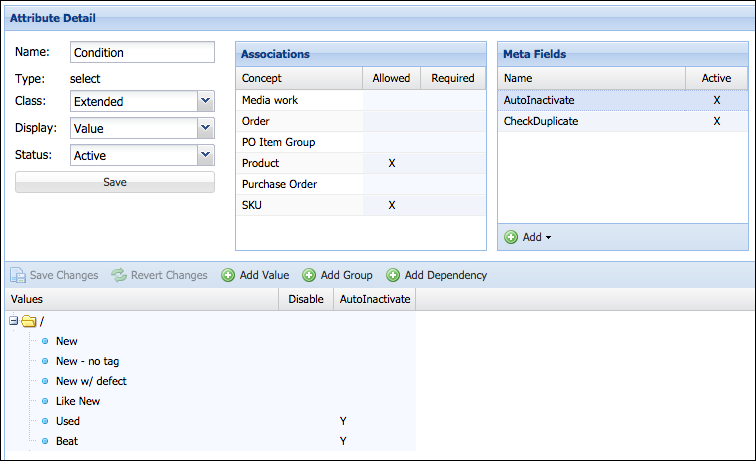Click the Add Group label
Viewport: 756px width, 461px height.
347,275
